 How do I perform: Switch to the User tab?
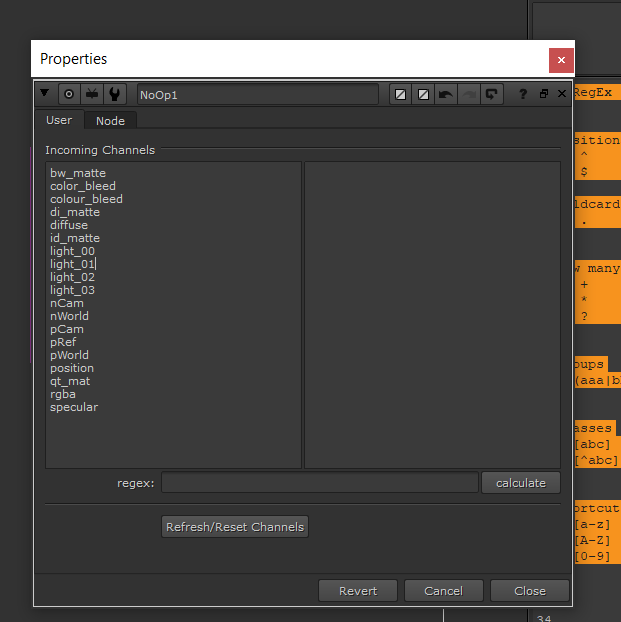pos(59,120)
